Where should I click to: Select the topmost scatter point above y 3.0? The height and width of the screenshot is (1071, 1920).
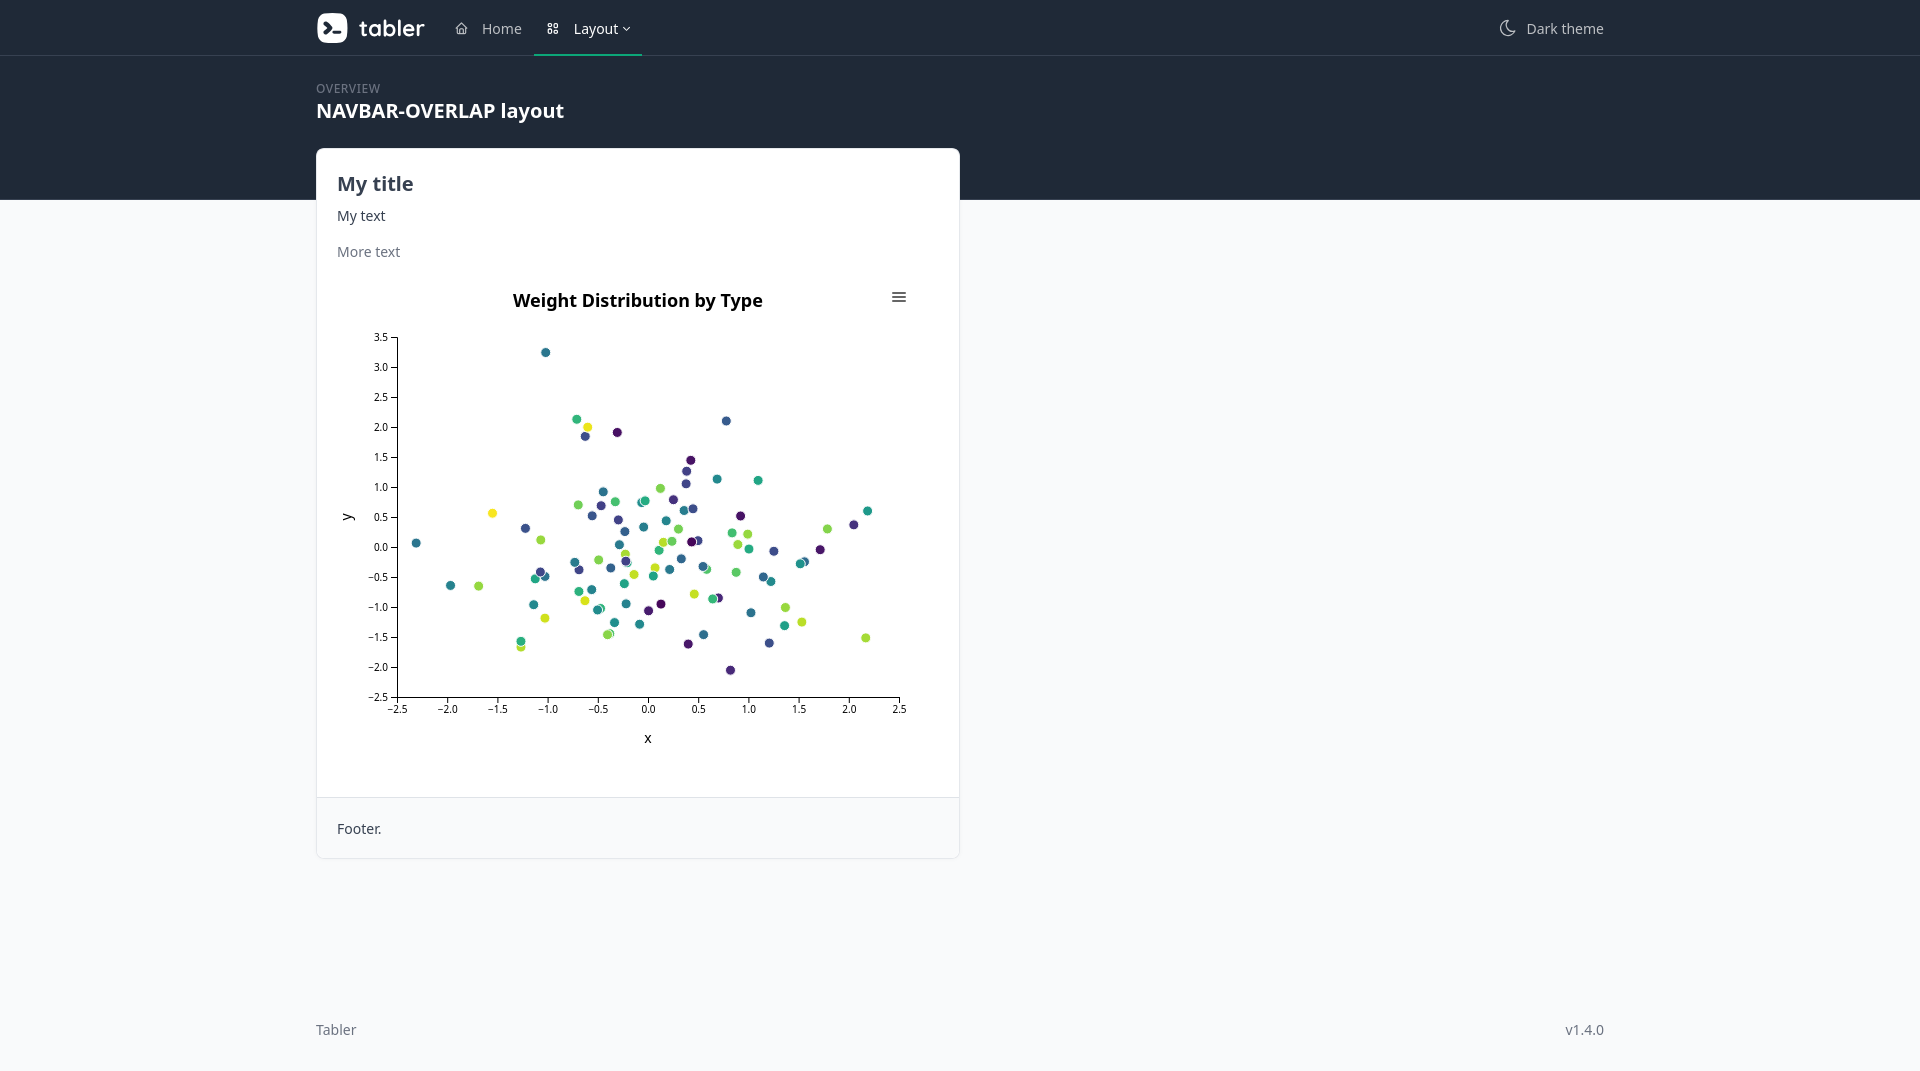click(x=545, y=353)
